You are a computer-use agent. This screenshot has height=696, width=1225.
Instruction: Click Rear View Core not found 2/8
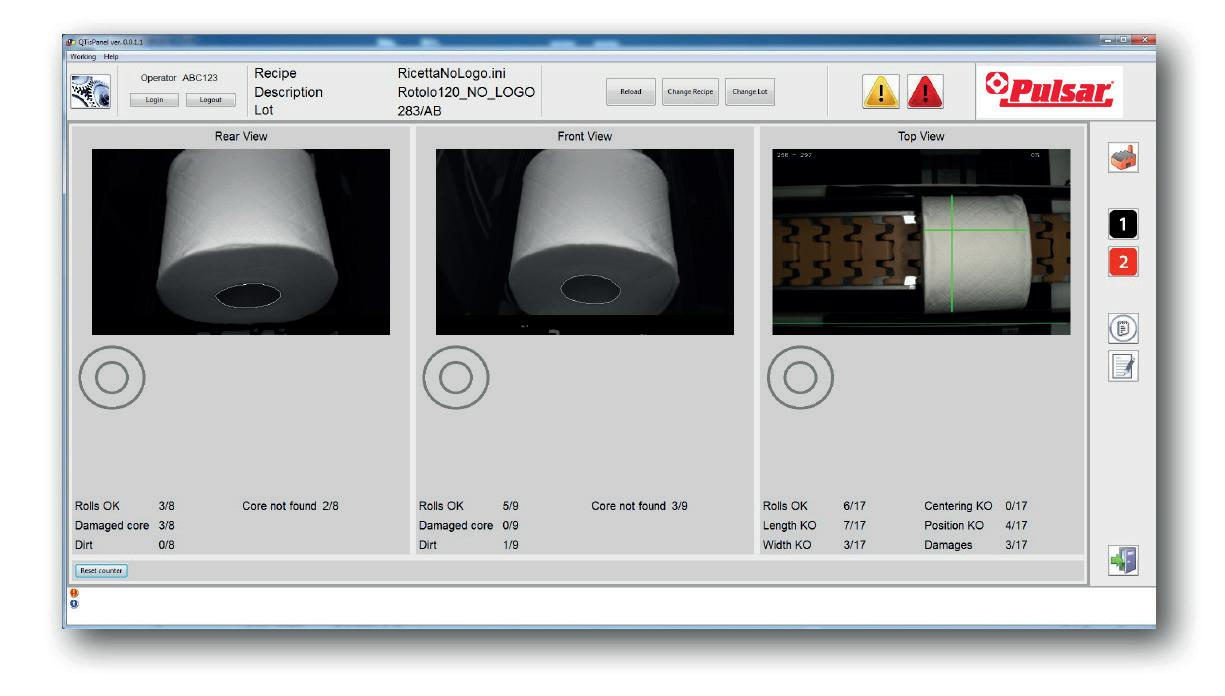[291, 506]
